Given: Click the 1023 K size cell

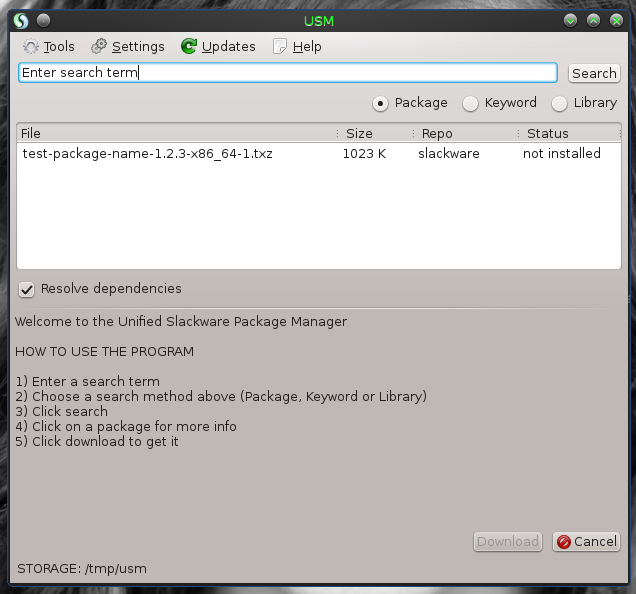Looking at the screenshot, I should (x=364, y=154).
